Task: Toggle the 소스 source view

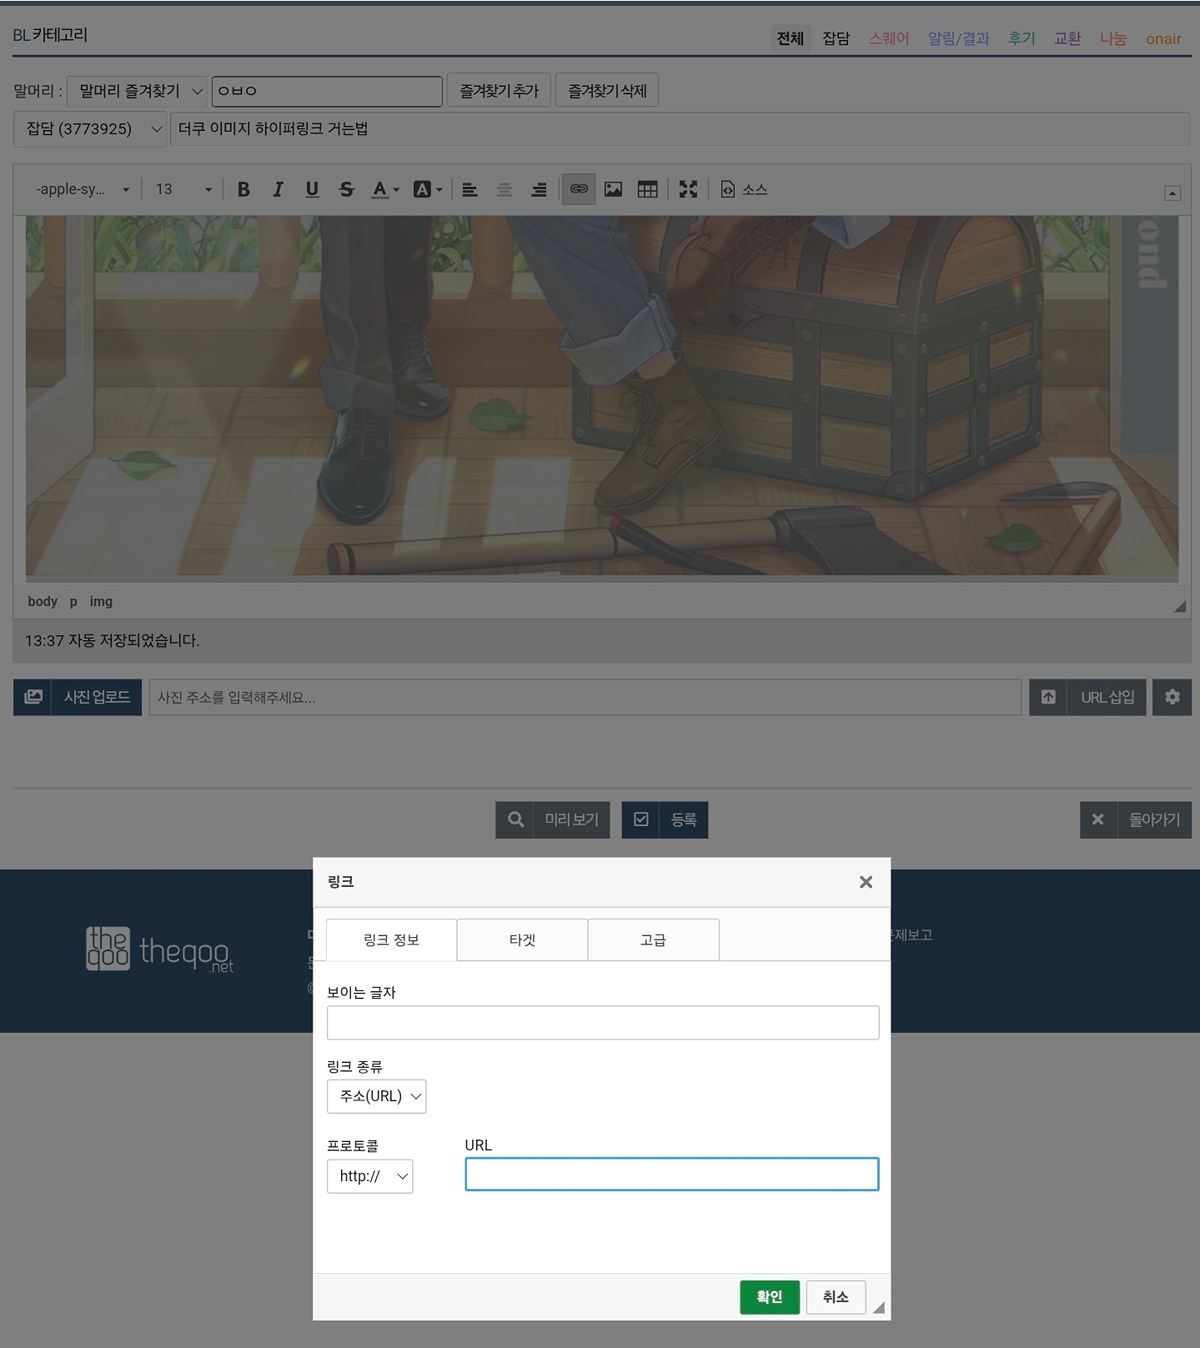Action: pyautogui.click(x=744, y=189)
